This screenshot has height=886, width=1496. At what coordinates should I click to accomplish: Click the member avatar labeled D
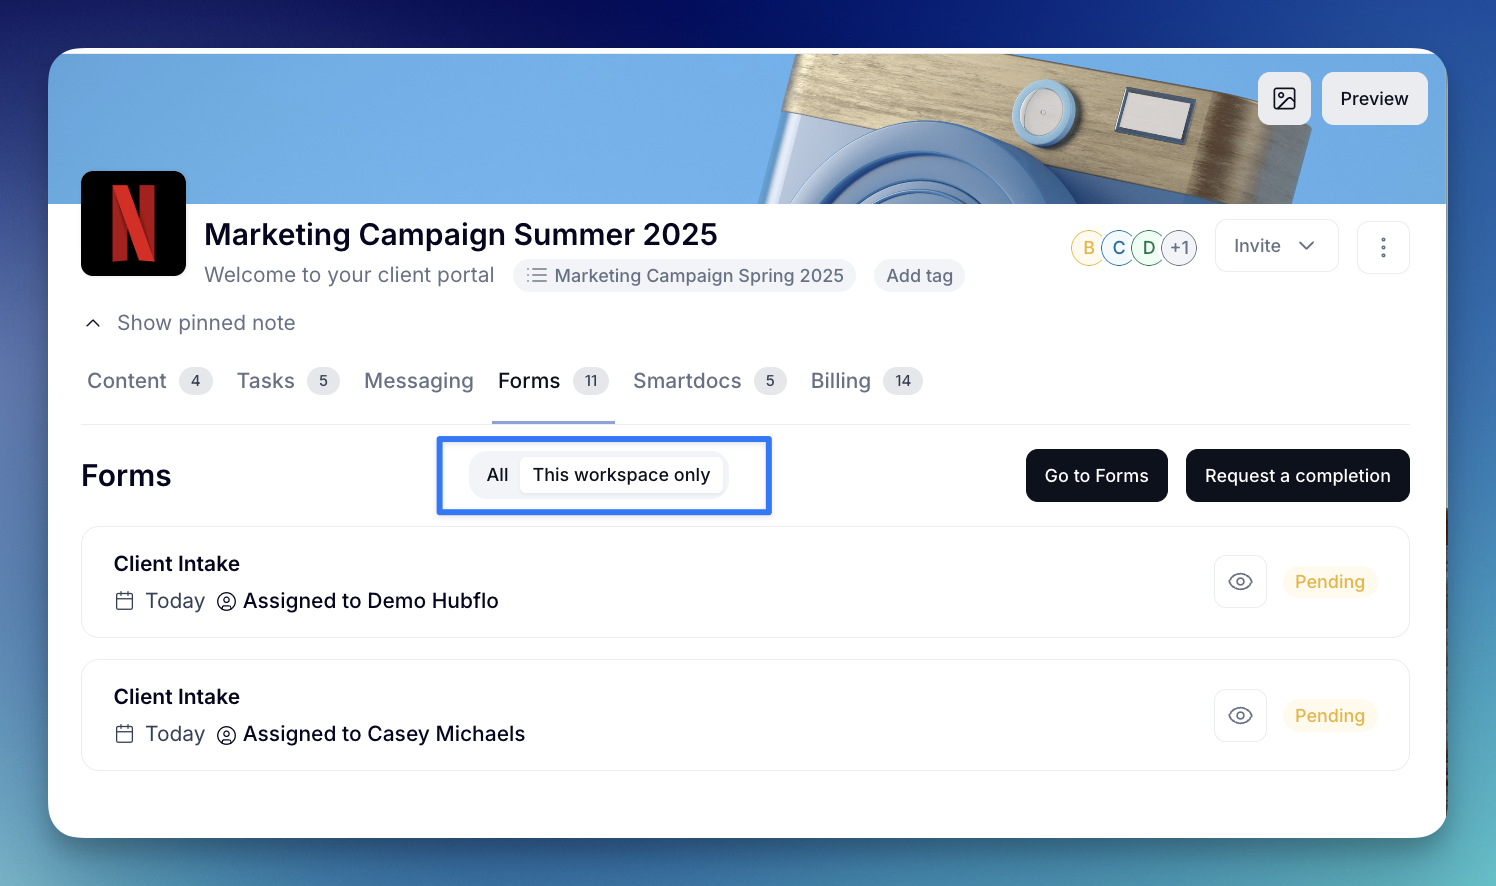click(x=1149, y=248)
